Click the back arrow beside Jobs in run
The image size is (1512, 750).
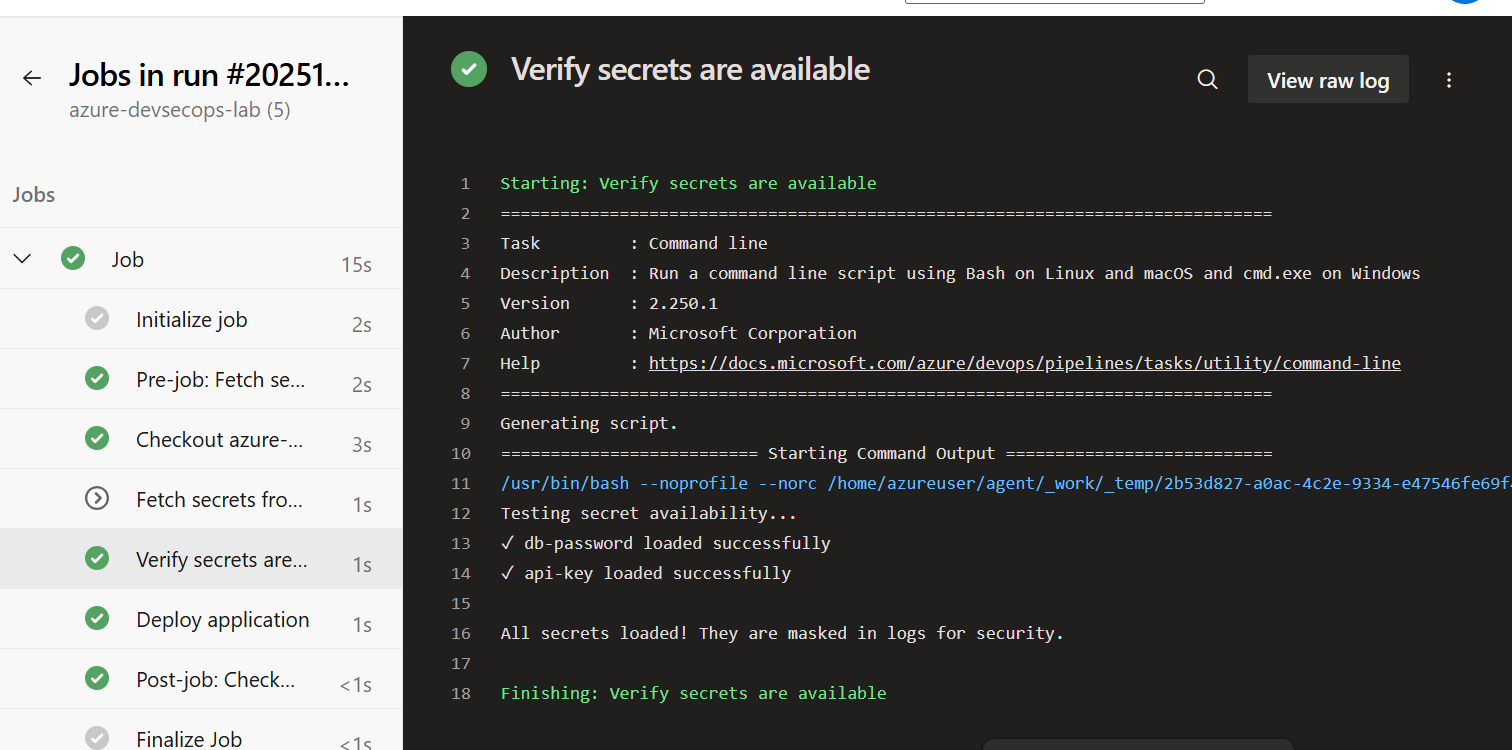(32, 78)
